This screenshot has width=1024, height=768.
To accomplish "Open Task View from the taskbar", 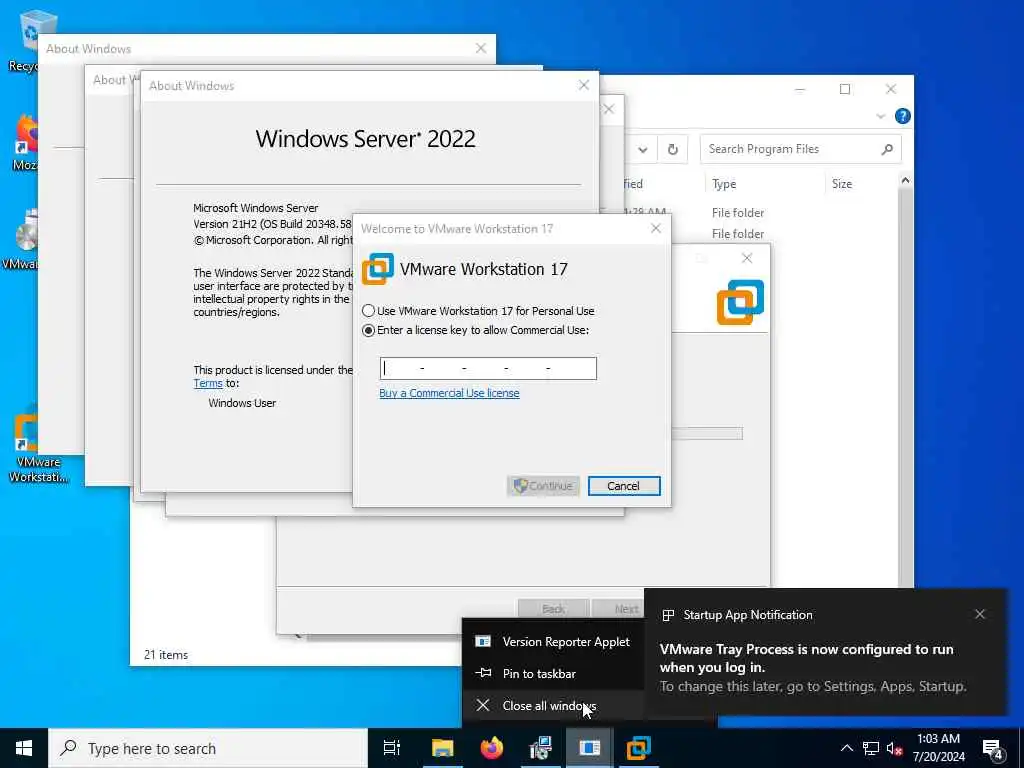I will click(x=392, y=748).
